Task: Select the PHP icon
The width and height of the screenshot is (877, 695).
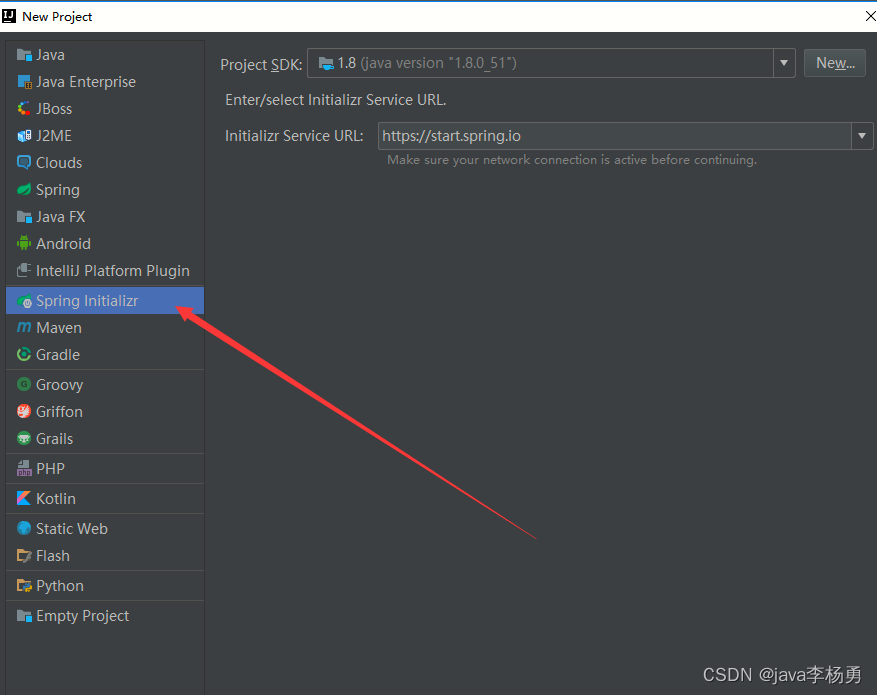Action: pyautogui.click(x=24, y=469)
